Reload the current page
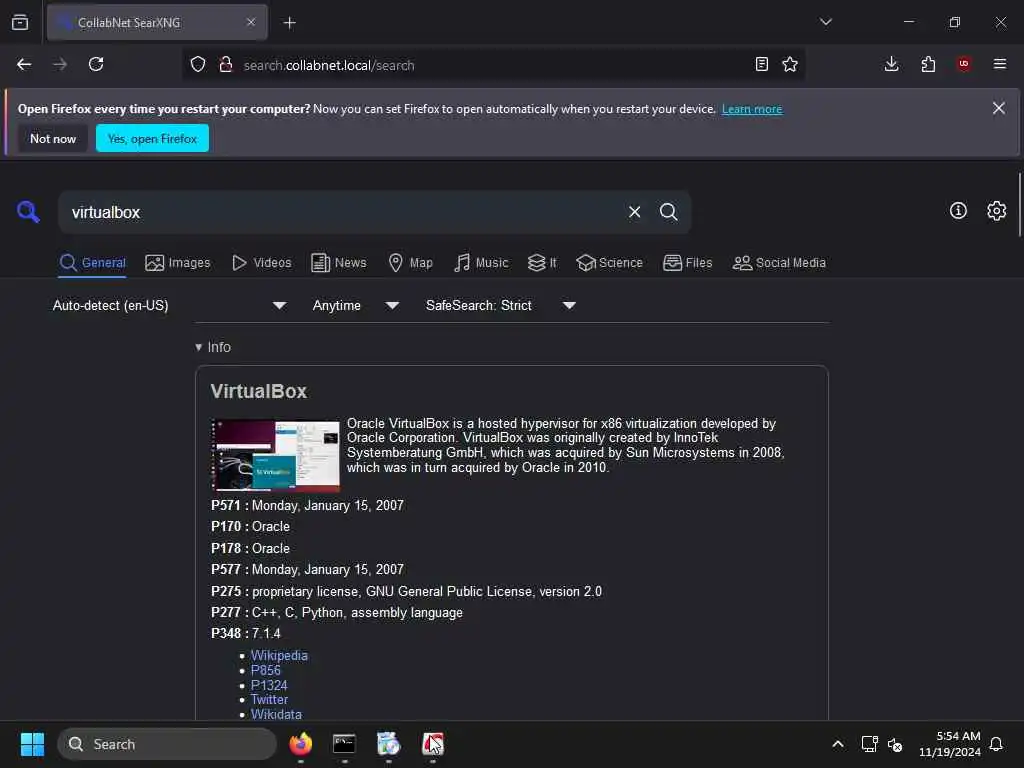 pos(96,64)
